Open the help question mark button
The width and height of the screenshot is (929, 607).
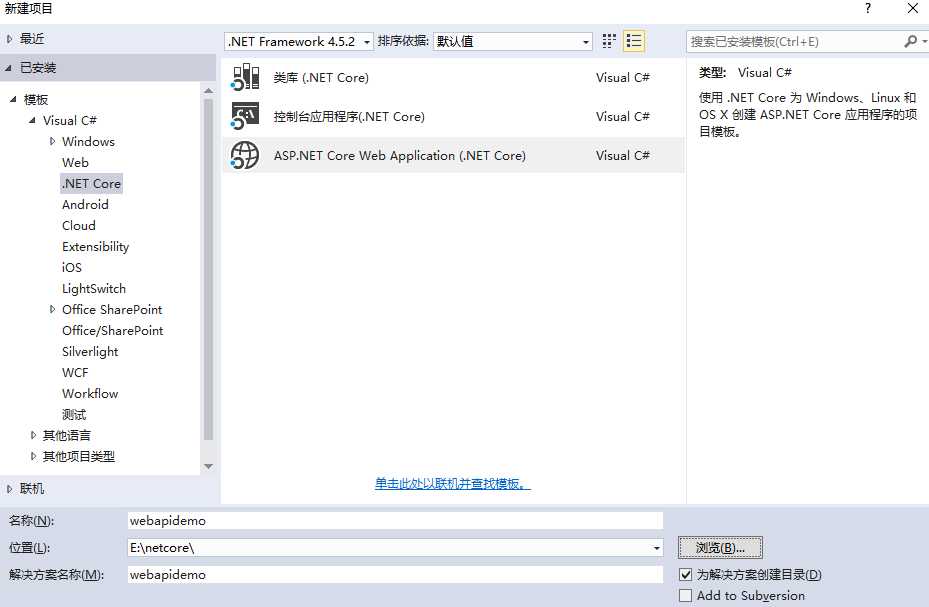868,8
